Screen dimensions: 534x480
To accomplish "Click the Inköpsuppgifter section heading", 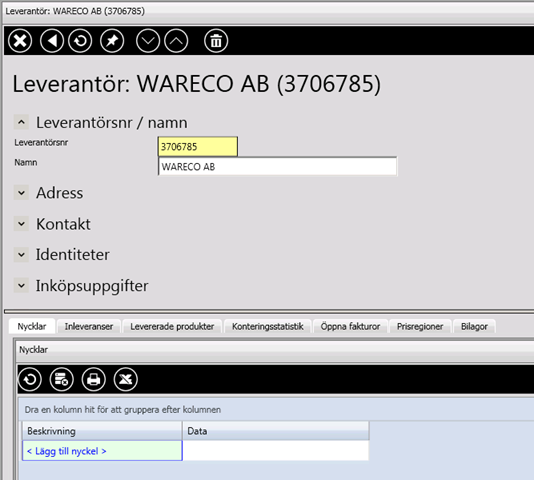I will 92,285.
